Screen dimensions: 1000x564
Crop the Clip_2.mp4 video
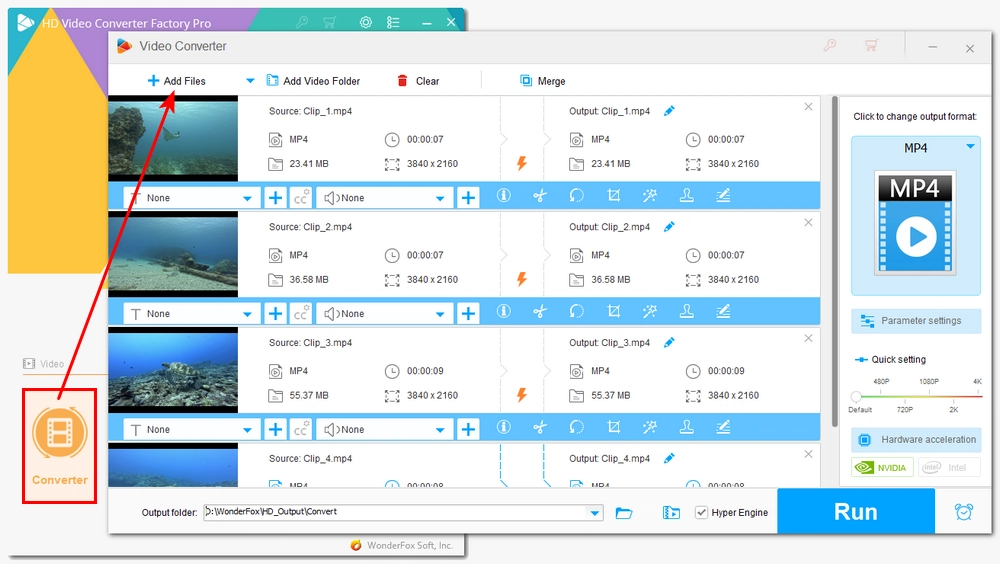[x=614, y=311]
